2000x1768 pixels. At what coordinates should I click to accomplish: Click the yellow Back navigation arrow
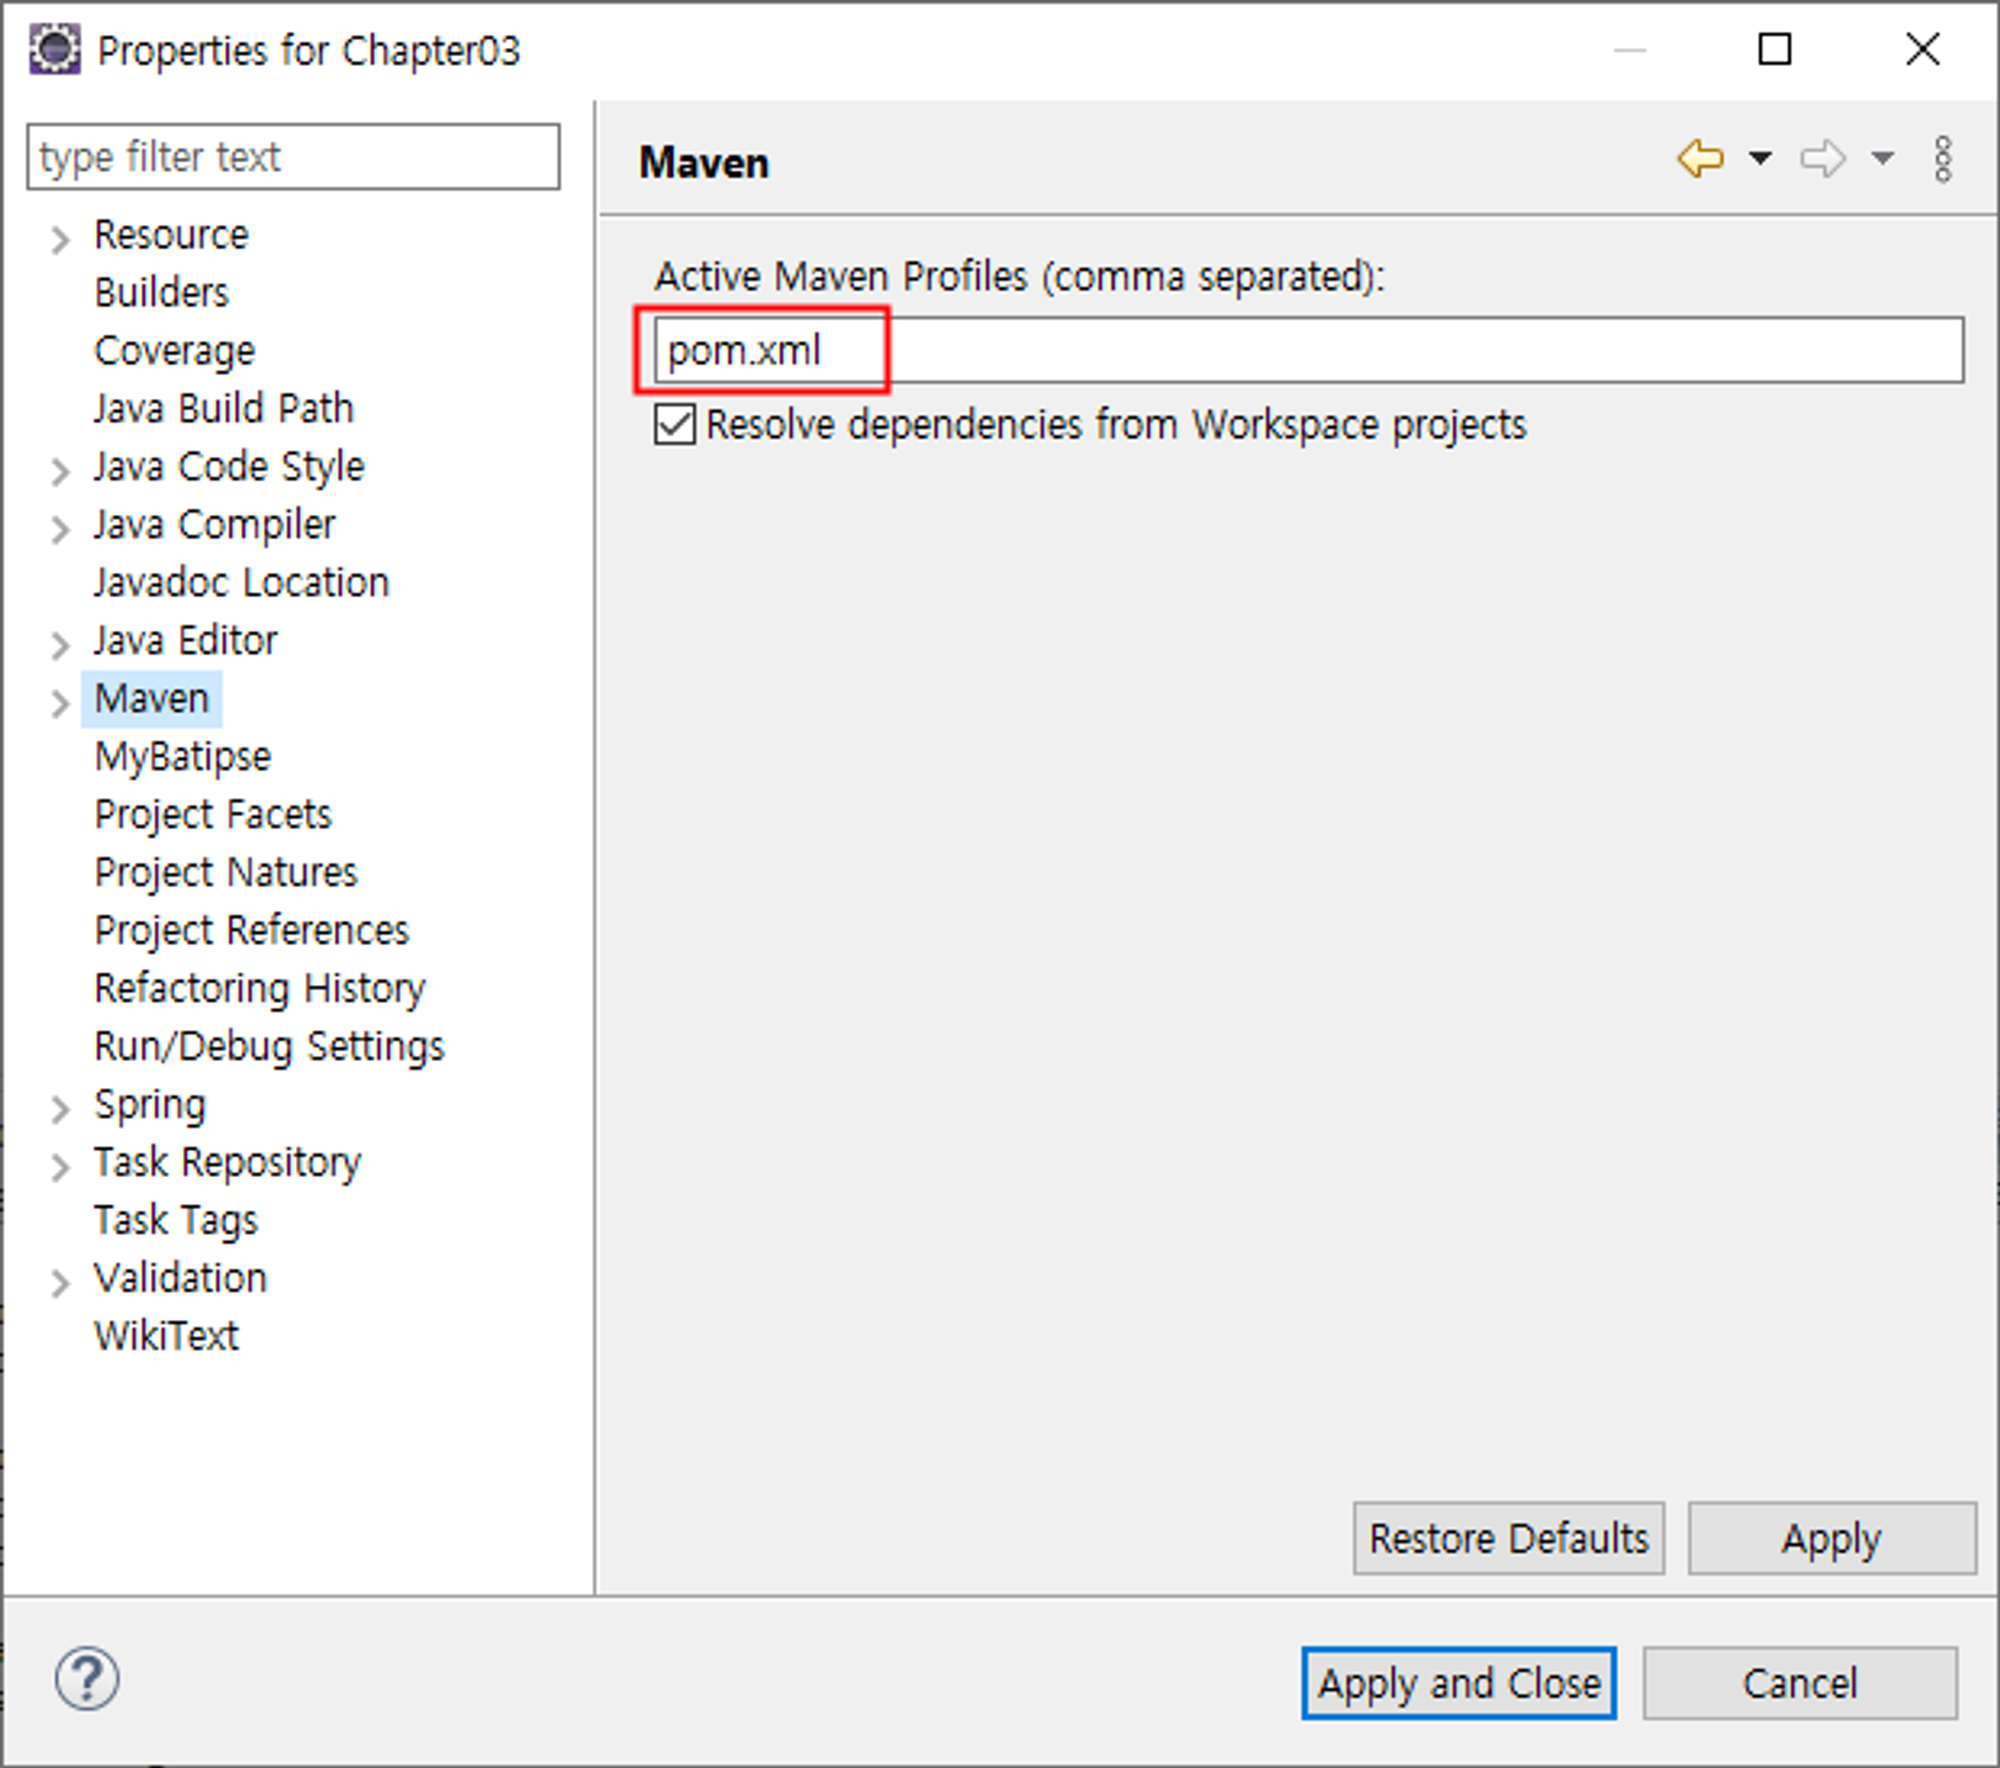pos(1700,158)
